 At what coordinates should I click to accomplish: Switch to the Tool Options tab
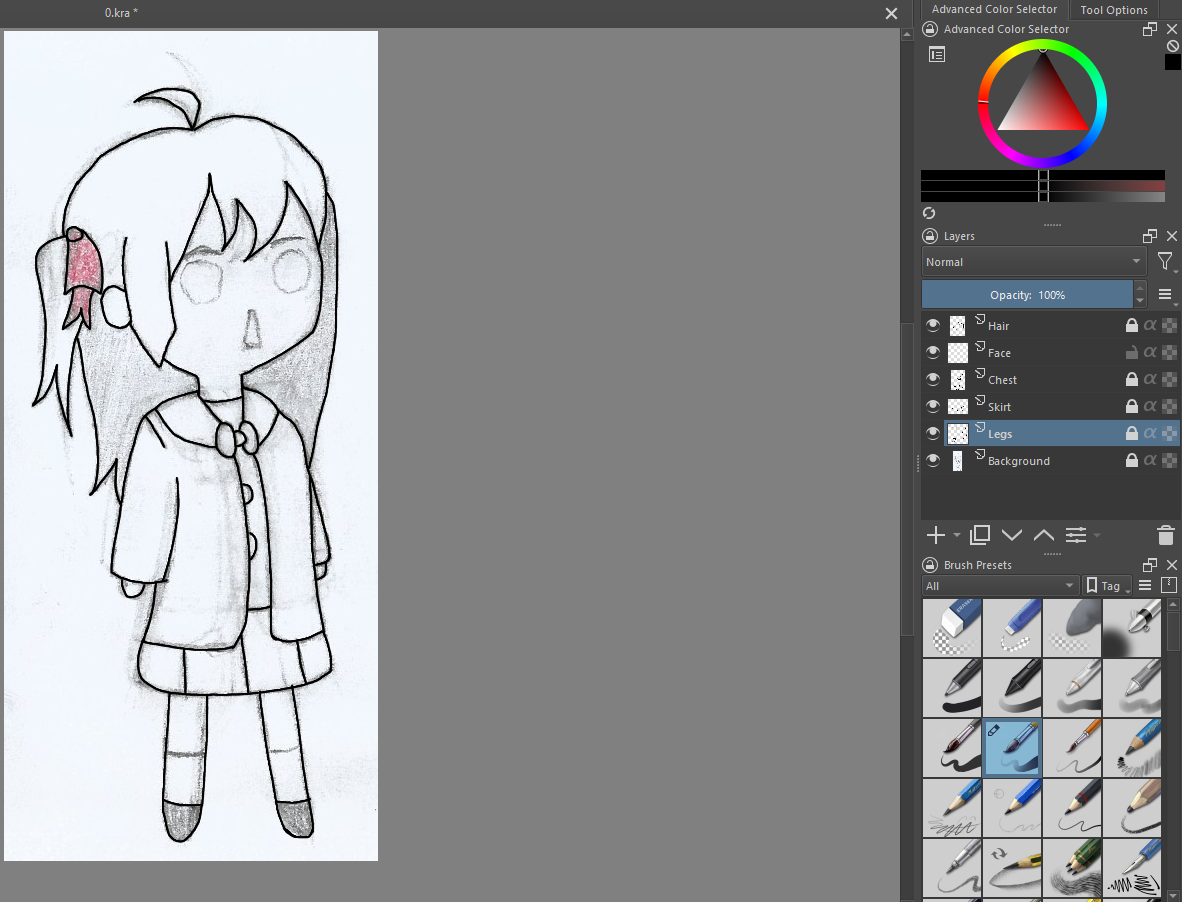pos(1114,10)
